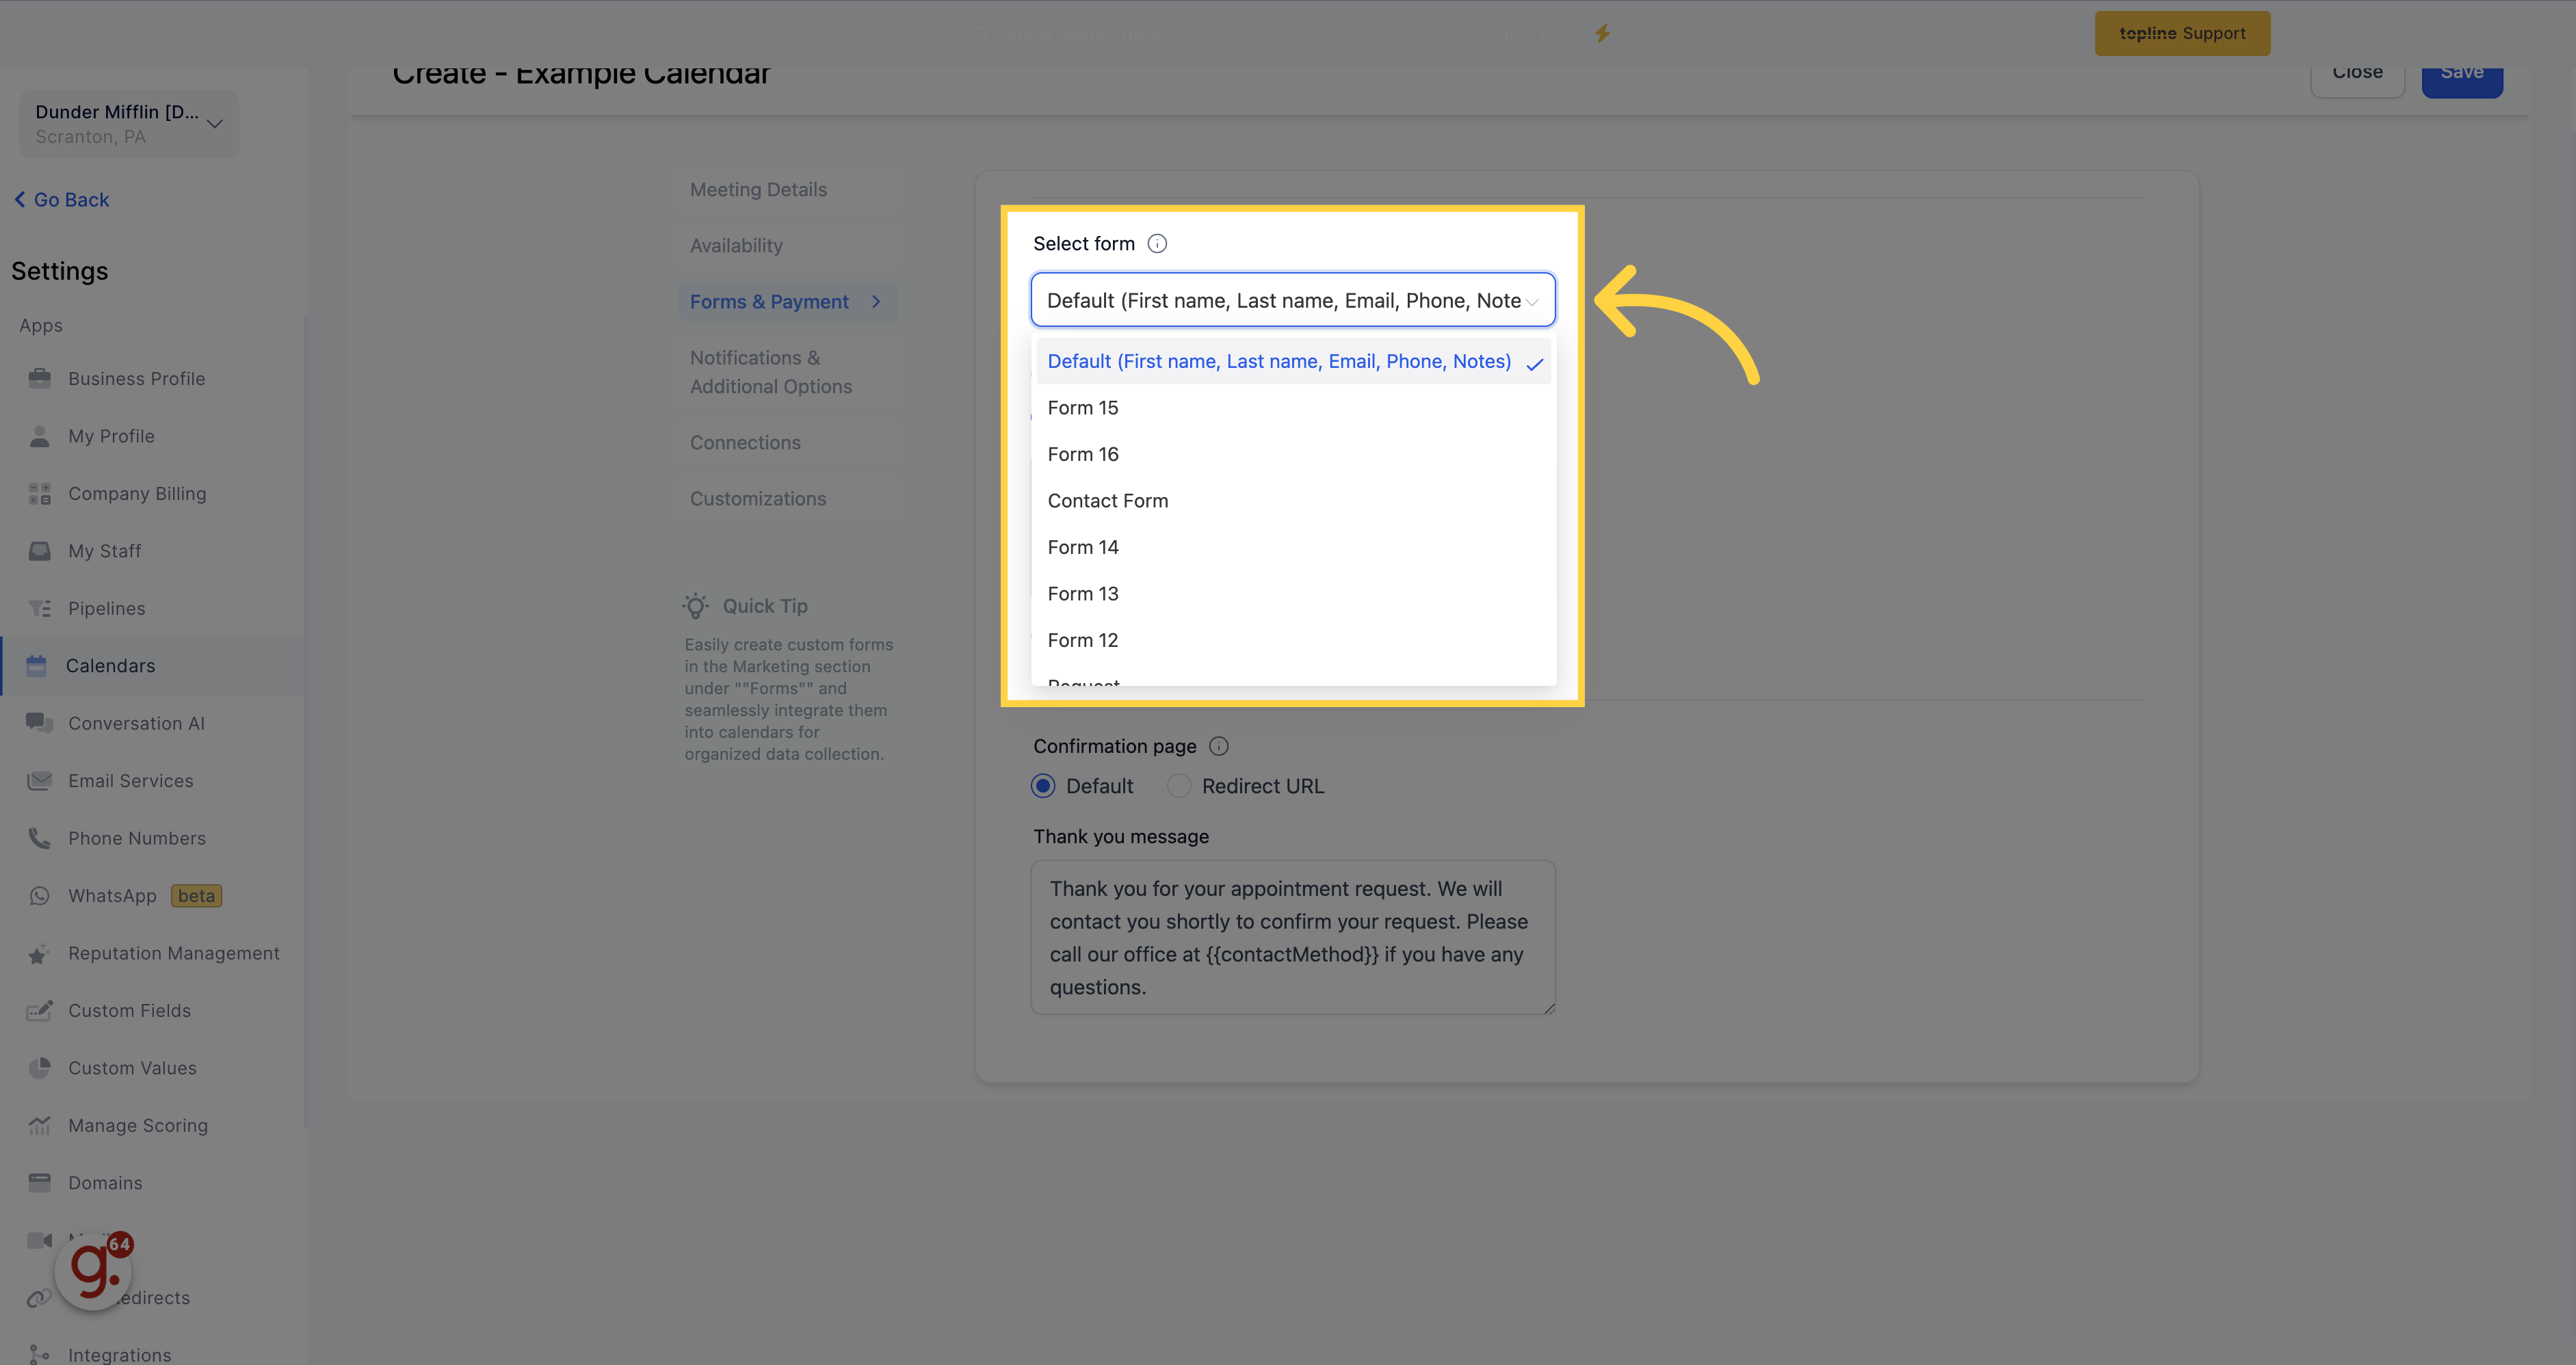Viewport: 2576px width, 1365px height.
Task: Choose Form 12 from the list
Action: pyautogui.click(x=1293, y=640)
